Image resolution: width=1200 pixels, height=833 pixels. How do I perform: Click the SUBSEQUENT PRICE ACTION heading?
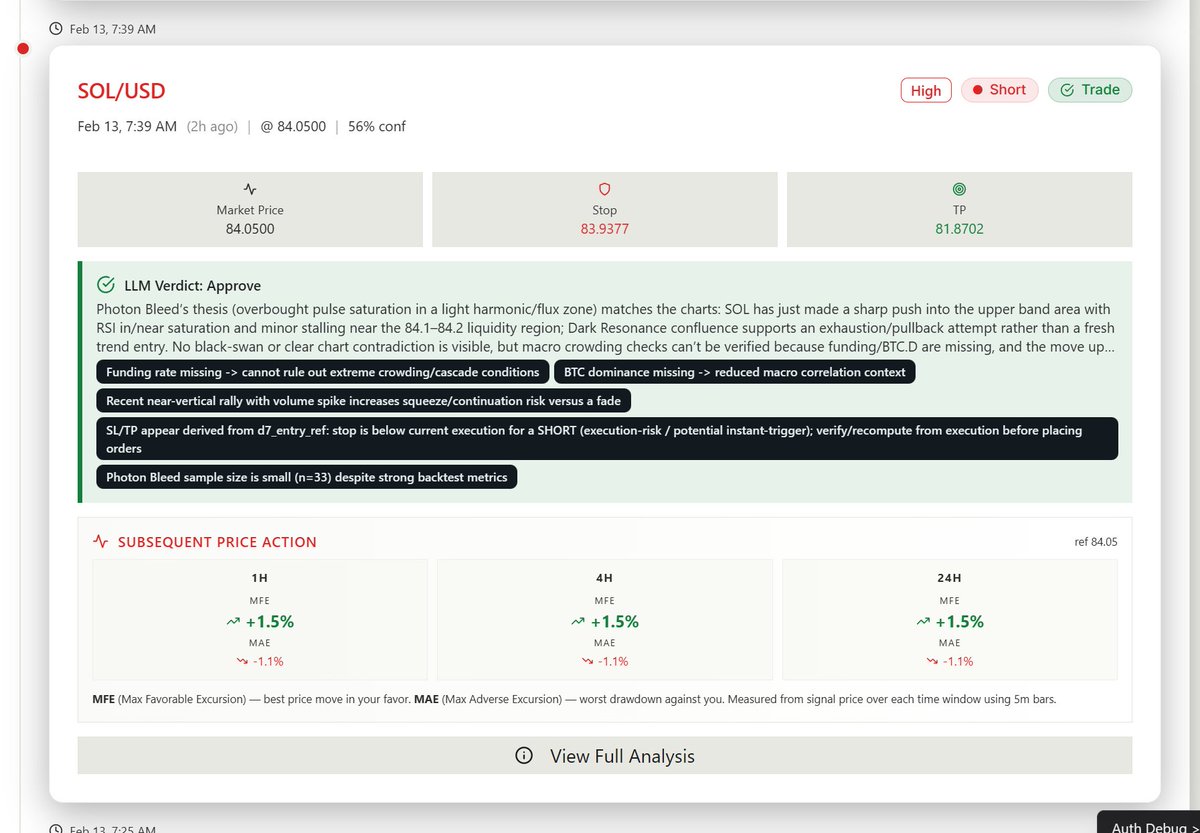click(217, 542)
